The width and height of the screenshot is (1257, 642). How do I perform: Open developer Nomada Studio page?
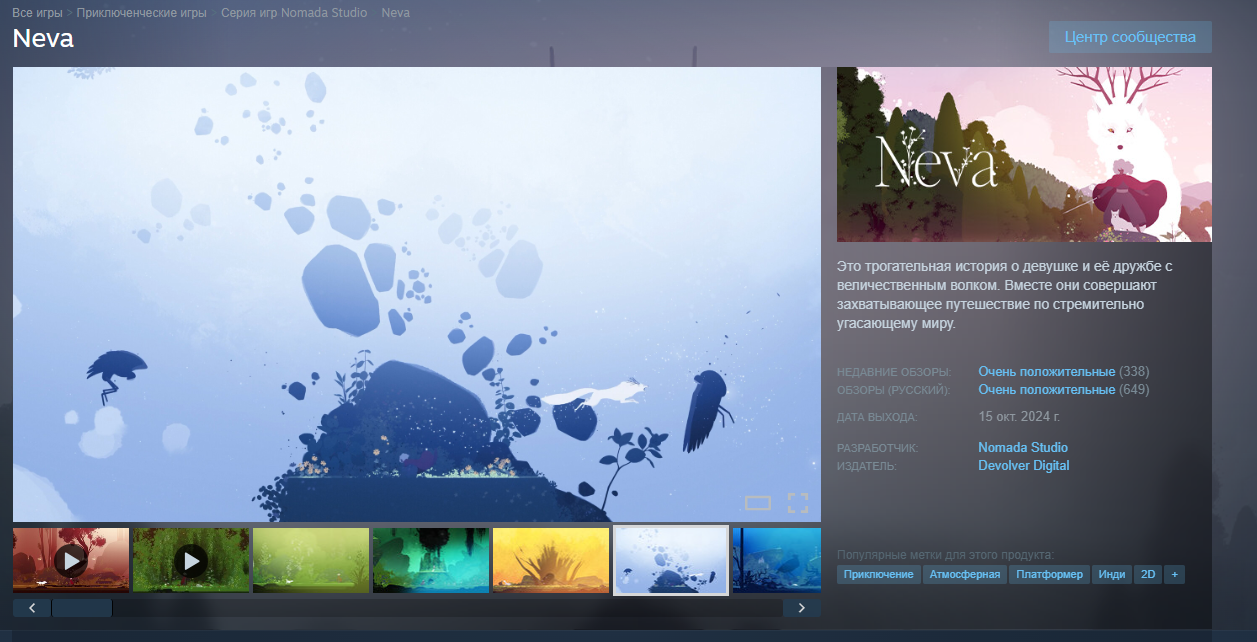(x=1023, y=447)
